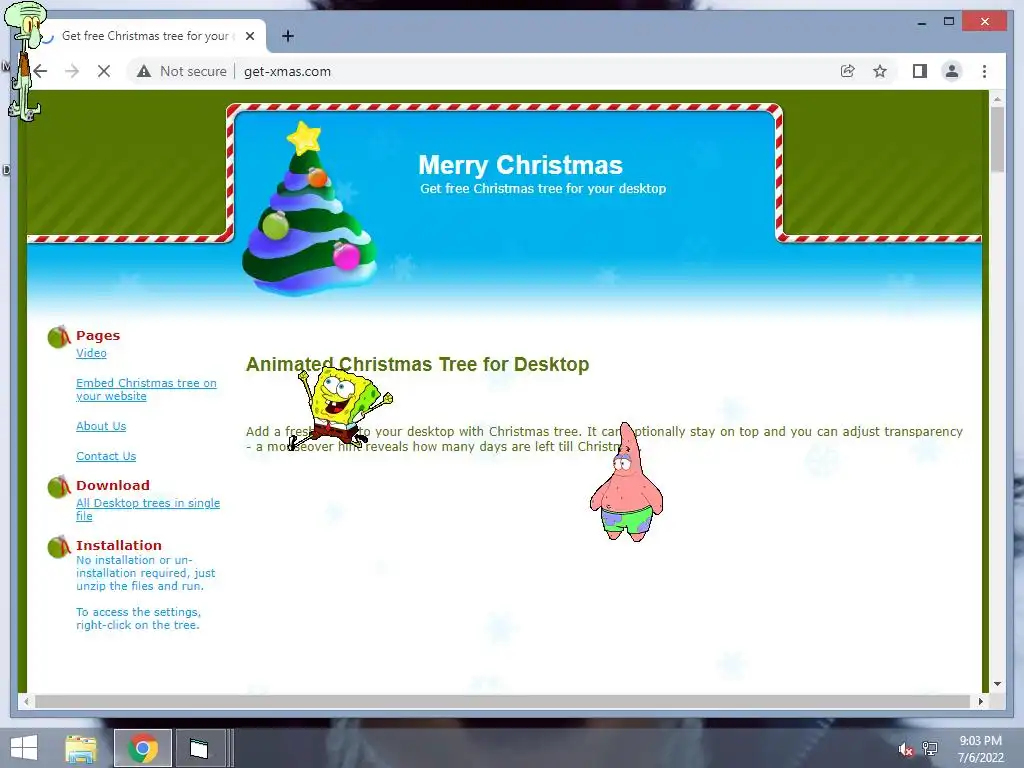Open the Chrome three-dot menu
The image size is (1024, 768).
[984, 71]
